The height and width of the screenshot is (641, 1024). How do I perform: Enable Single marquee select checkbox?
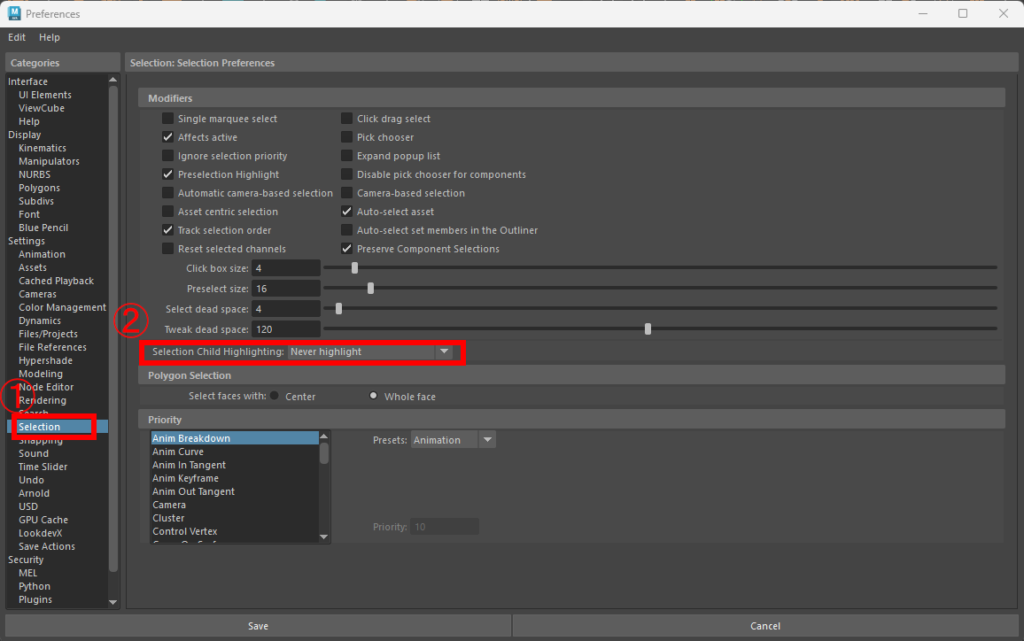168,119
